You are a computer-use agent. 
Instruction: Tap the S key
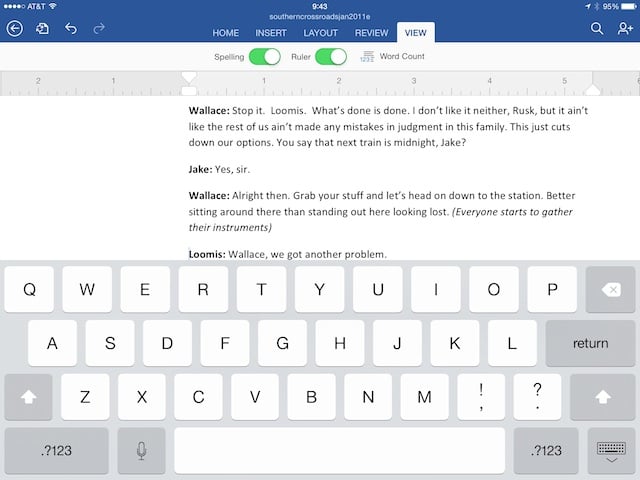click(110, 343)
